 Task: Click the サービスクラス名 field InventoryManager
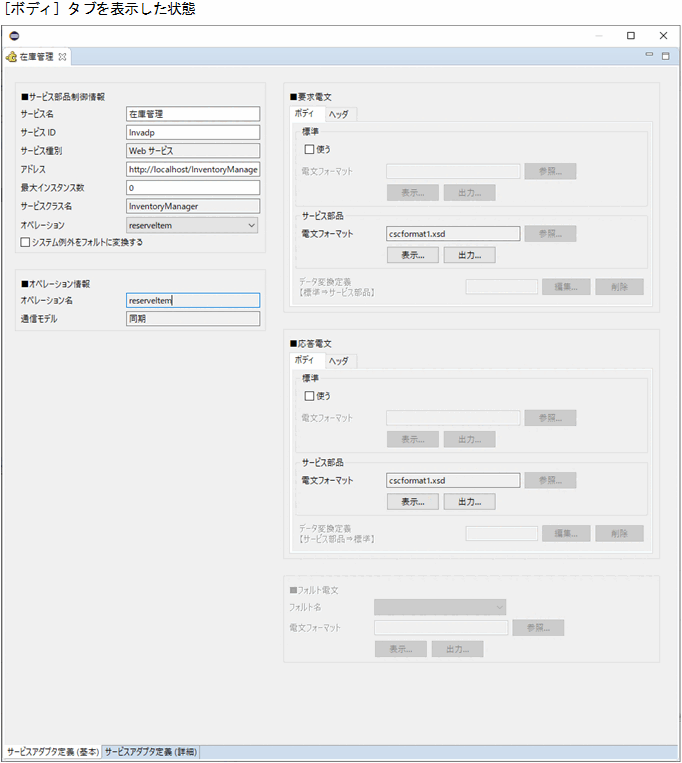tap(193, 206)
